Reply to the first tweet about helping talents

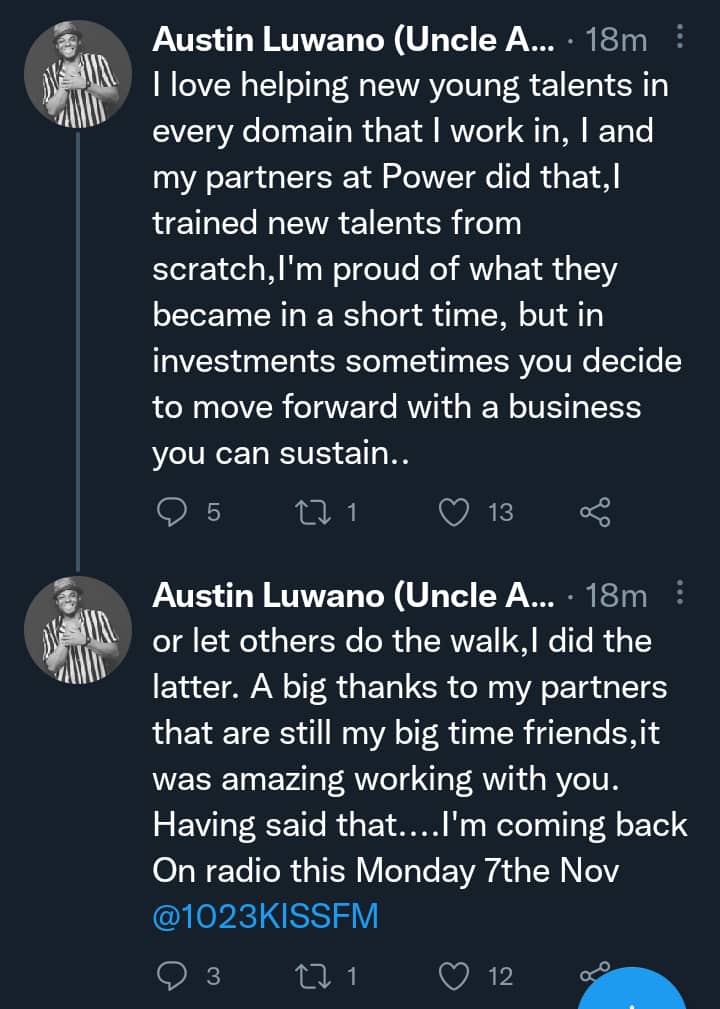tap(174, 512)
